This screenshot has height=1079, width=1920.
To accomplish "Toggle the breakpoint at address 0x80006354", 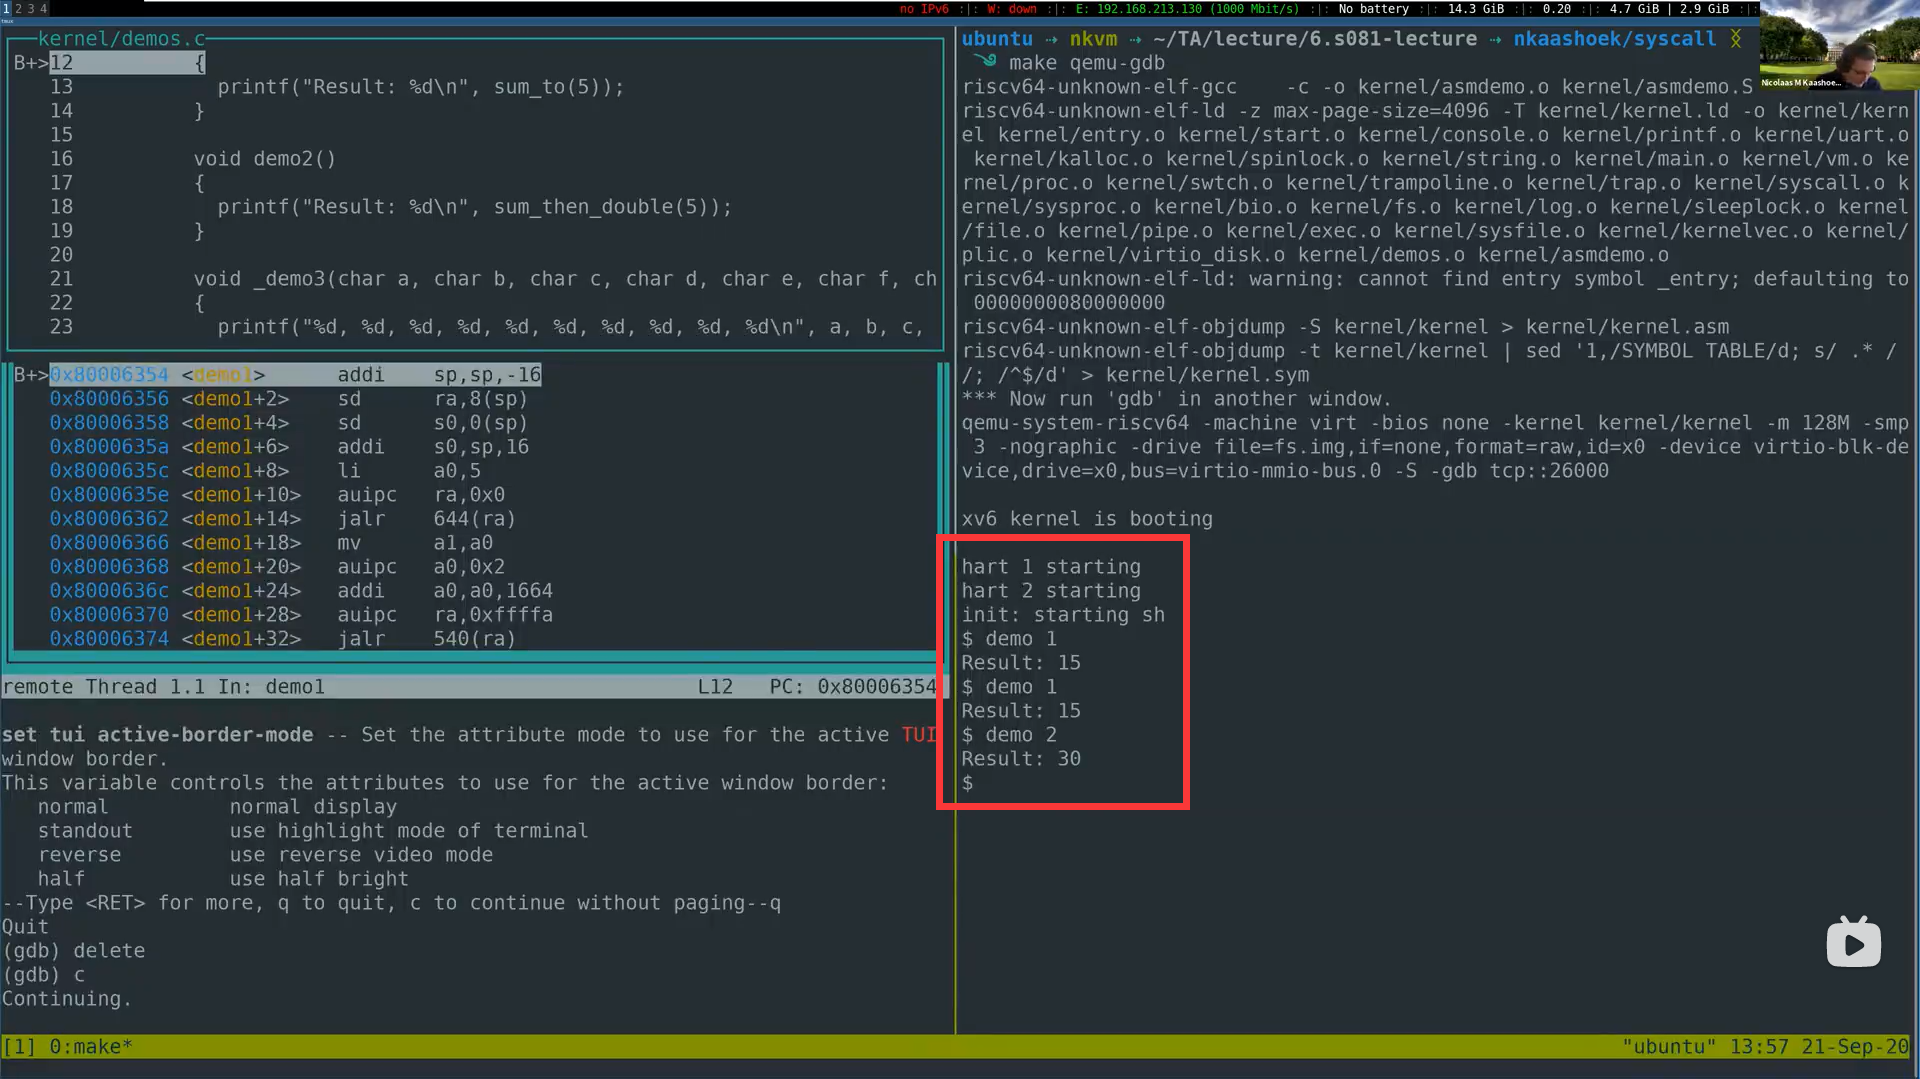I will [110, 374].
